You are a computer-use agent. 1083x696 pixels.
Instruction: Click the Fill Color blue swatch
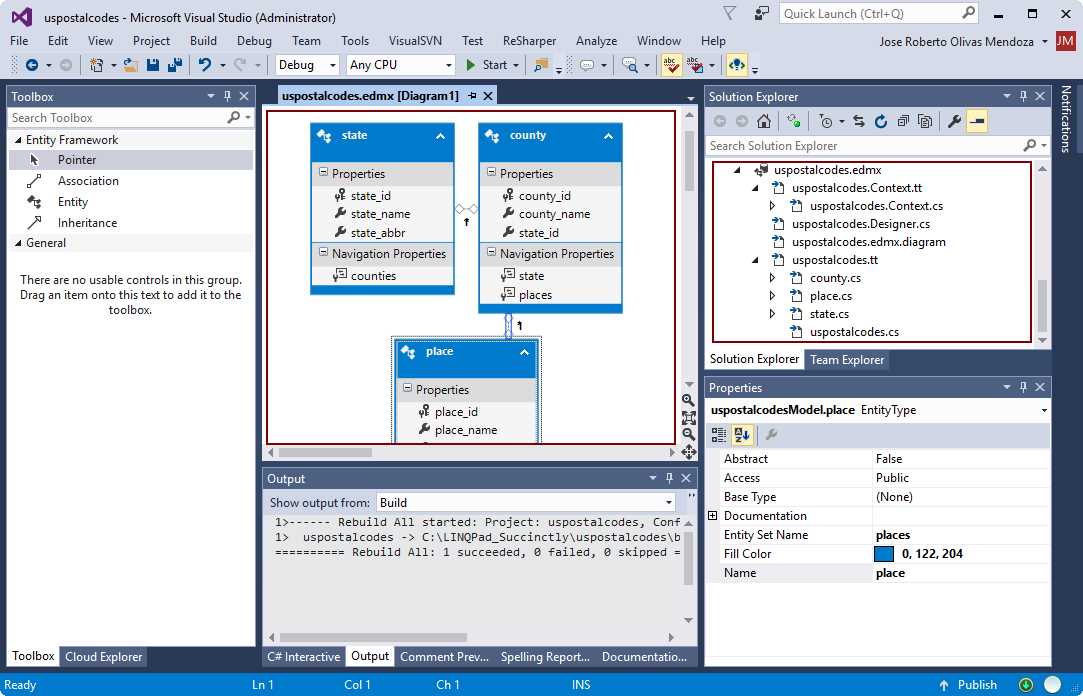tap(883, 554)
